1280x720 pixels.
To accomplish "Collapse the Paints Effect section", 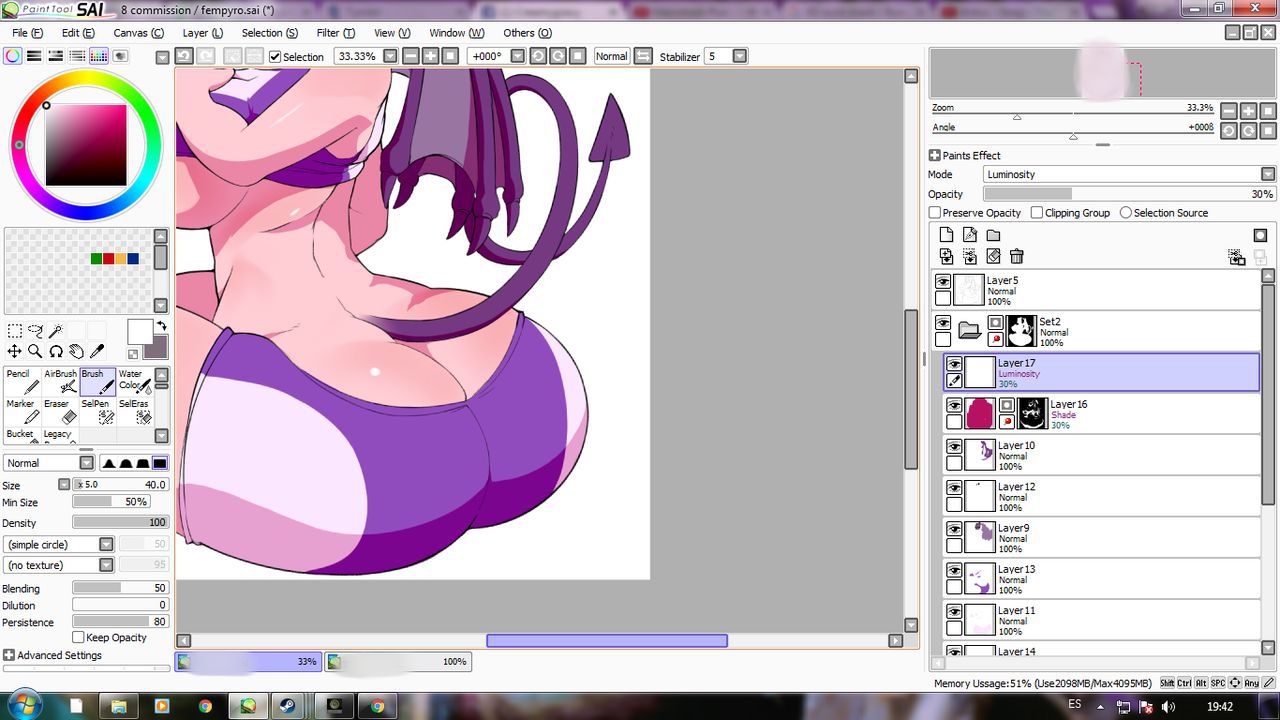I will click(934, 155).
